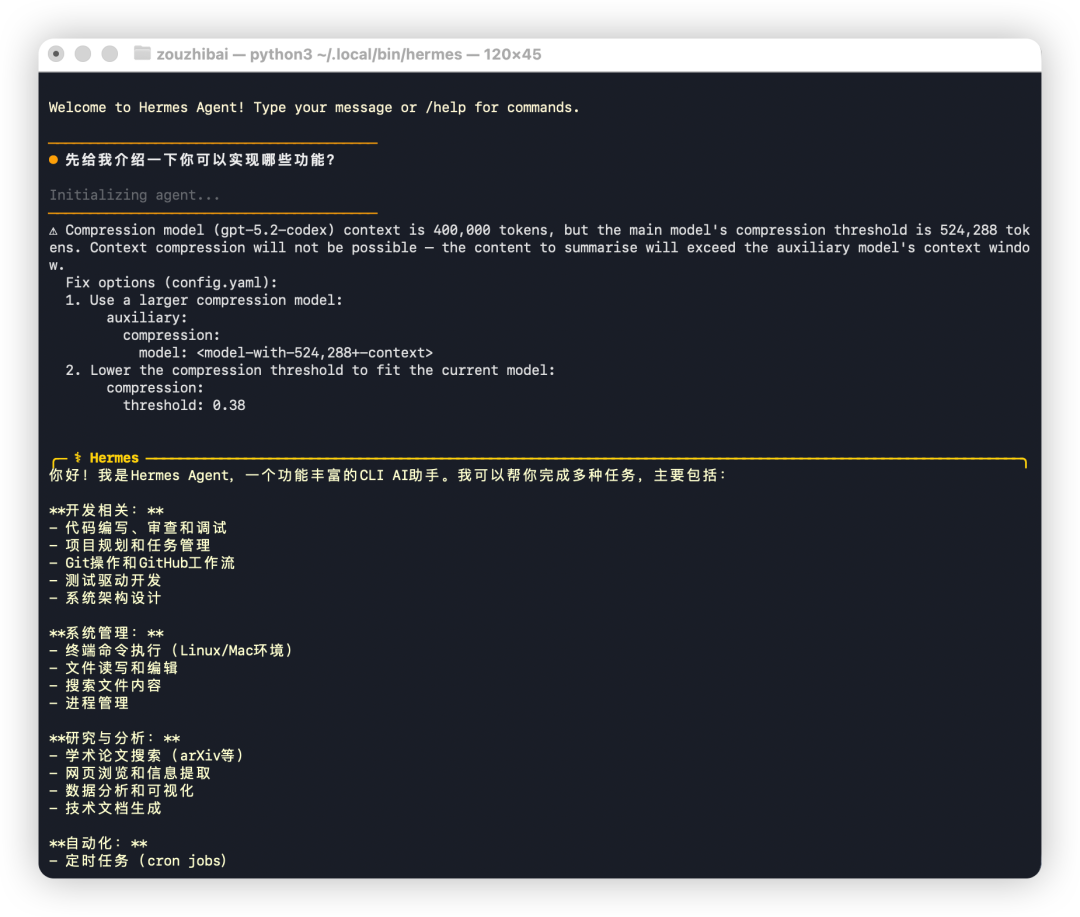The image size is (1080, 917).
Task: Click the config.yaml filename in fix options
Action: tap(223, 282)
